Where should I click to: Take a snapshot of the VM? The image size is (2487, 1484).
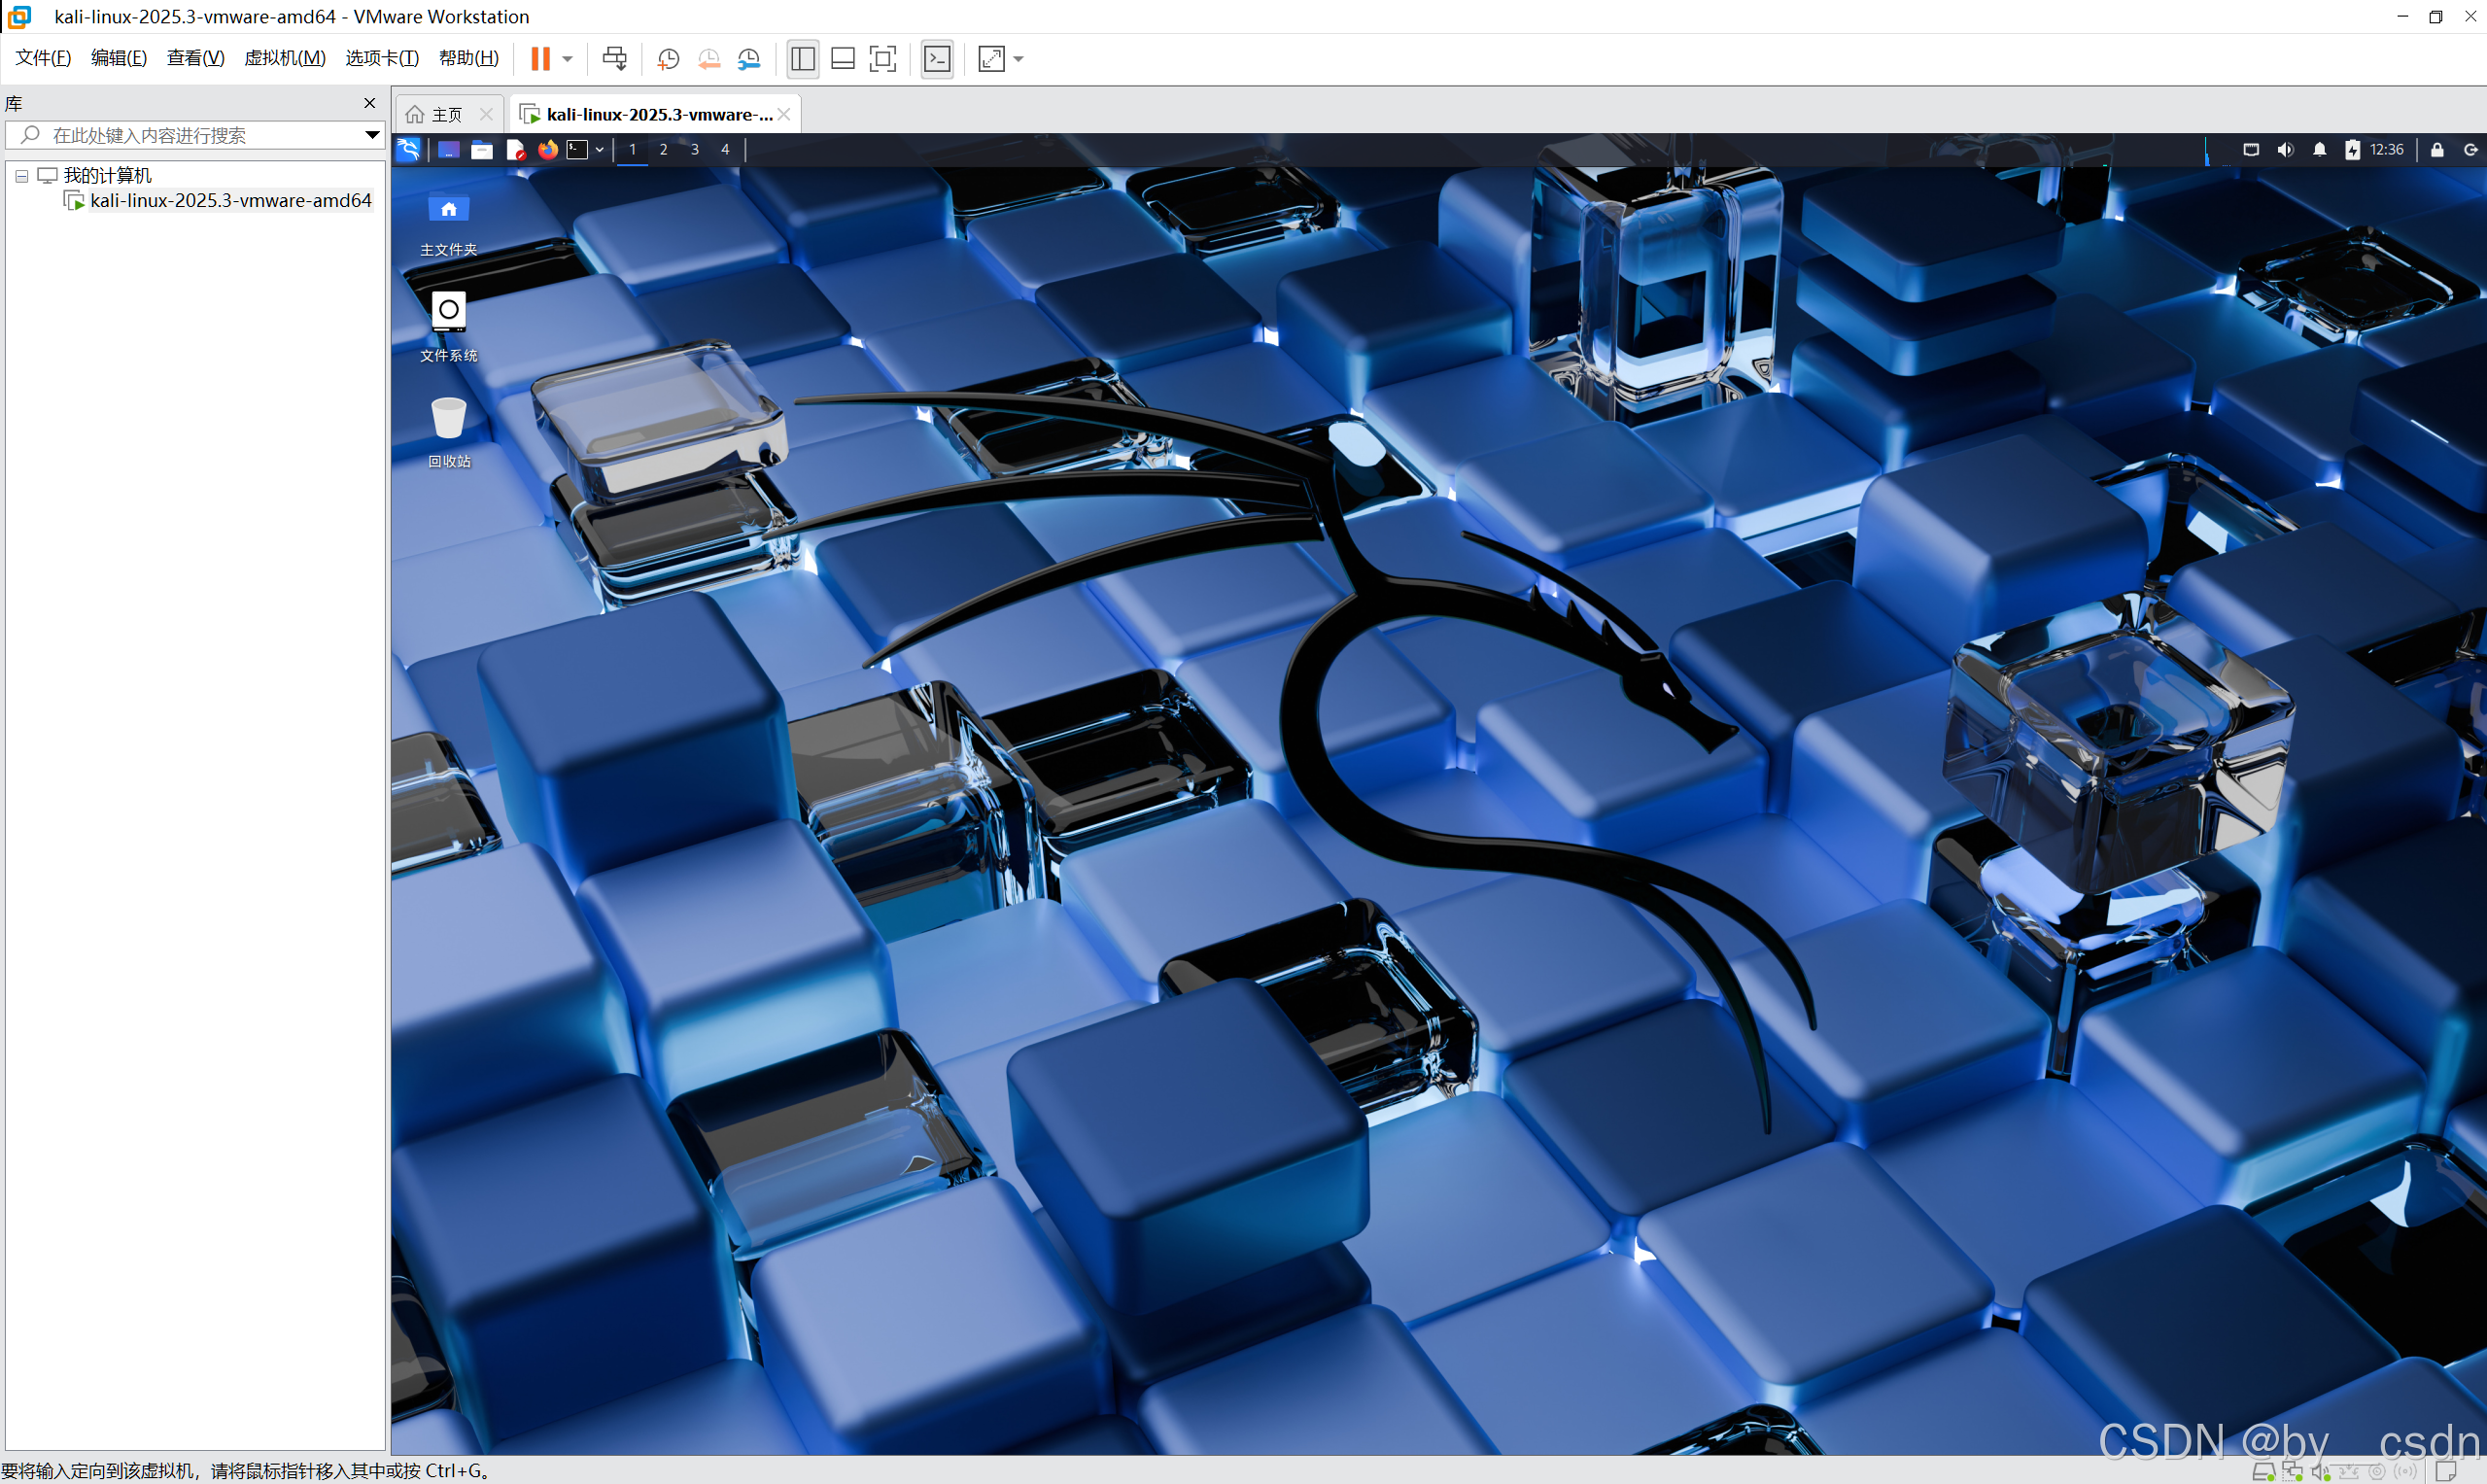[668, 59]
